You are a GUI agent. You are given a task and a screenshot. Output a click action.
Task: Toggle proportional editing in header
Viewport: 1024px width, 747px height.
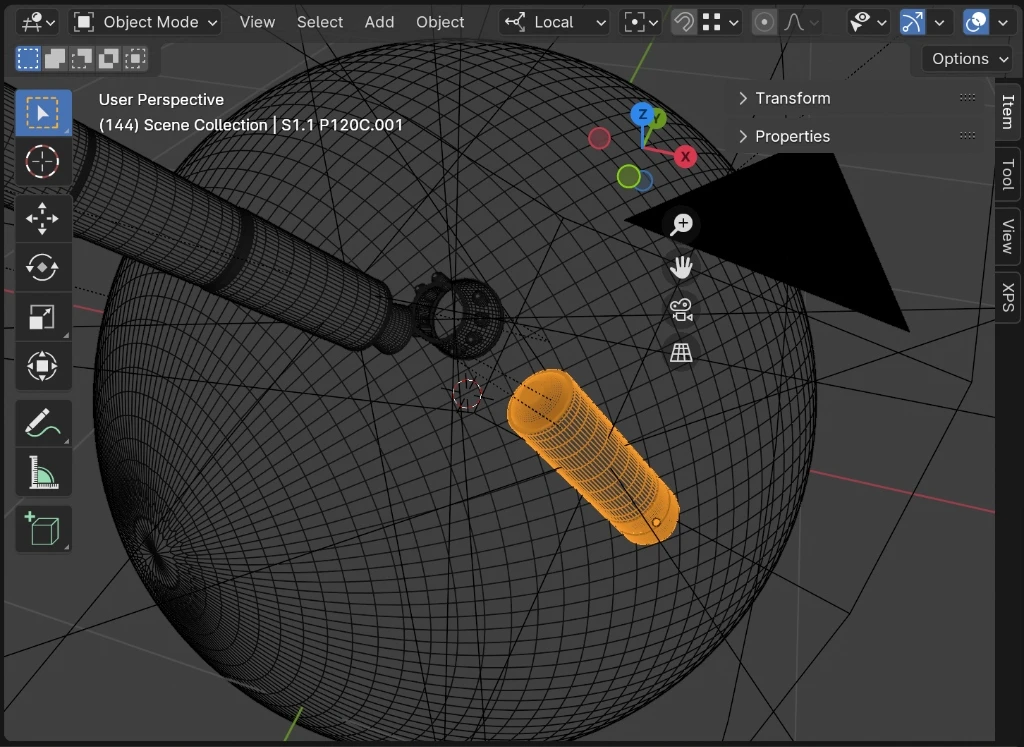763,22
